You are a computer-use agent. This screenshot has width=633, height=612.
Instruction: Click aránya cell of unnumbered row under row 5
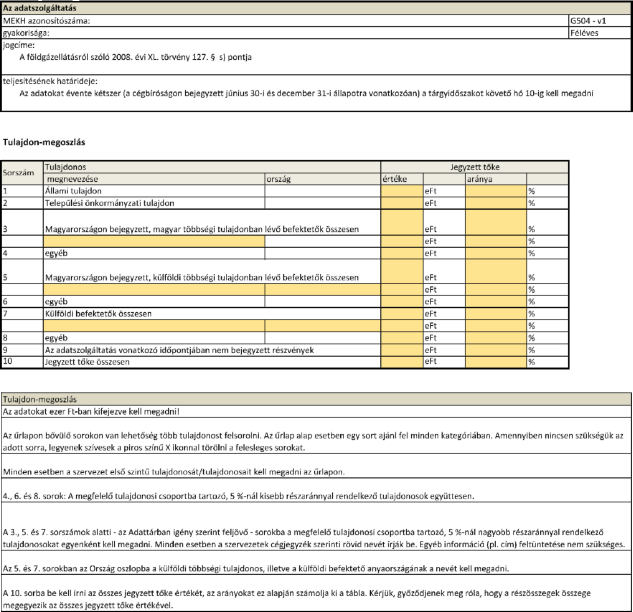point(496,290)
